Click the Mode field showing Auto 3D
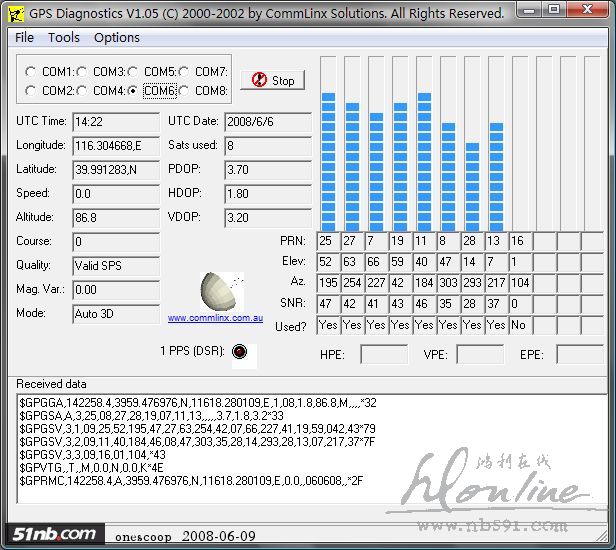Screen dimensions: 616x550 [115, 314]
